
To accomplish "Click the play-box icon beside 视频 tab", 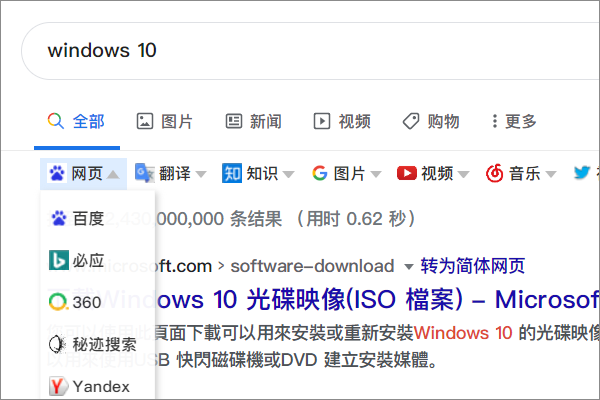I will pyautogui.click(x=322, y=121).
